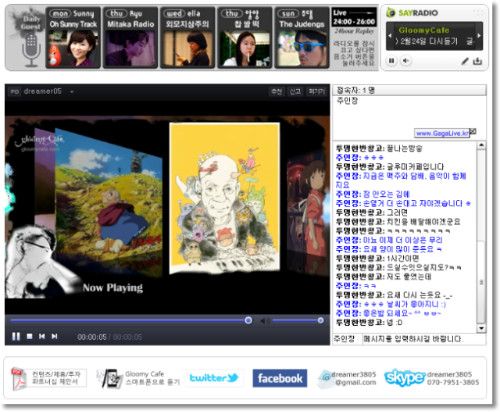Click 24hour Replay text
The height and width of the screenshot is (412, 500).
(x=354, y=31)
